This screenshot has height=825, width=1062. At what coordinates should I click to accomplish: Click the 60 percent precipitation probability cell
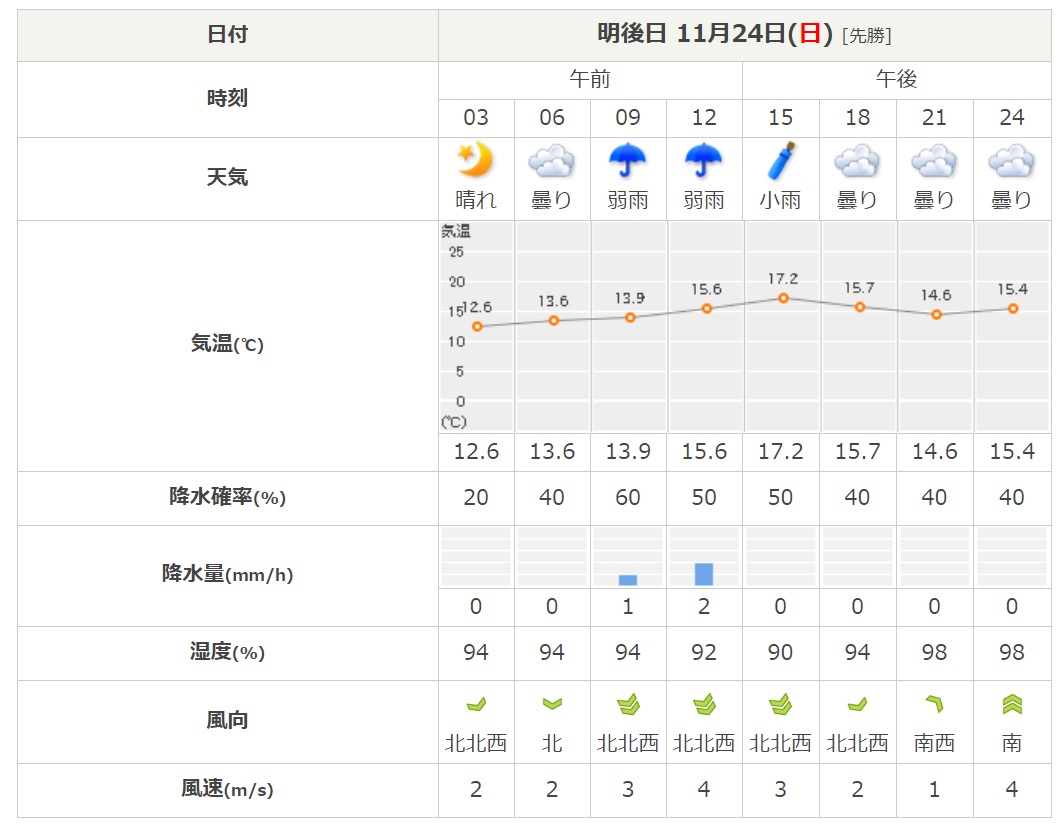pos(628,497)
